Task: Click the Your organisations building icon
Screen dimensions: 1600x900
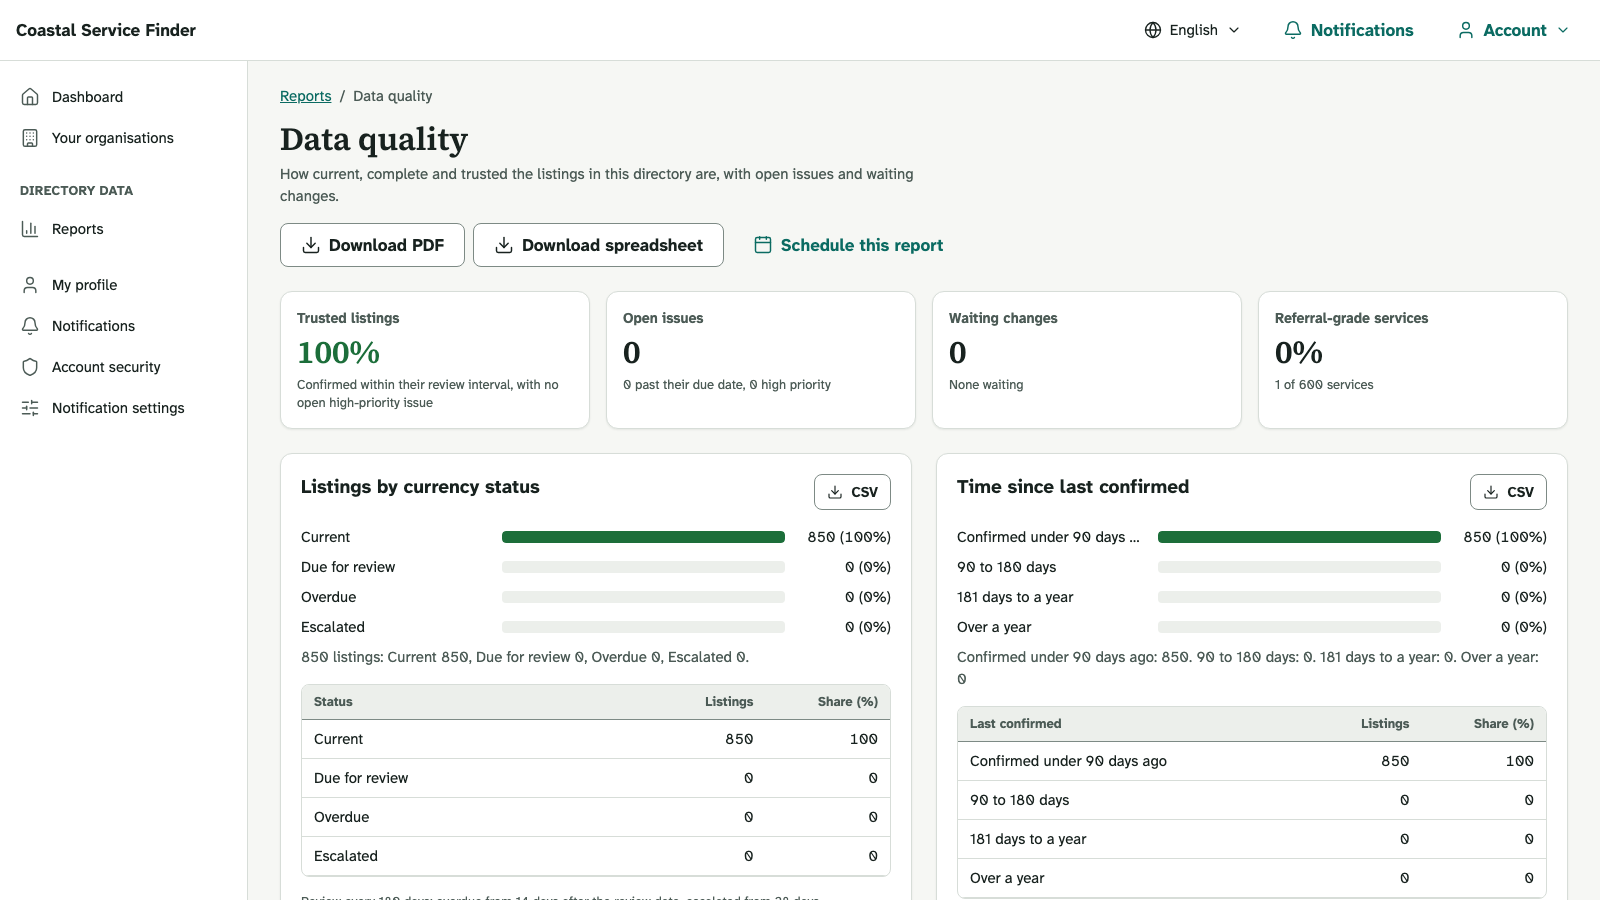Action: tap(30, 138)
